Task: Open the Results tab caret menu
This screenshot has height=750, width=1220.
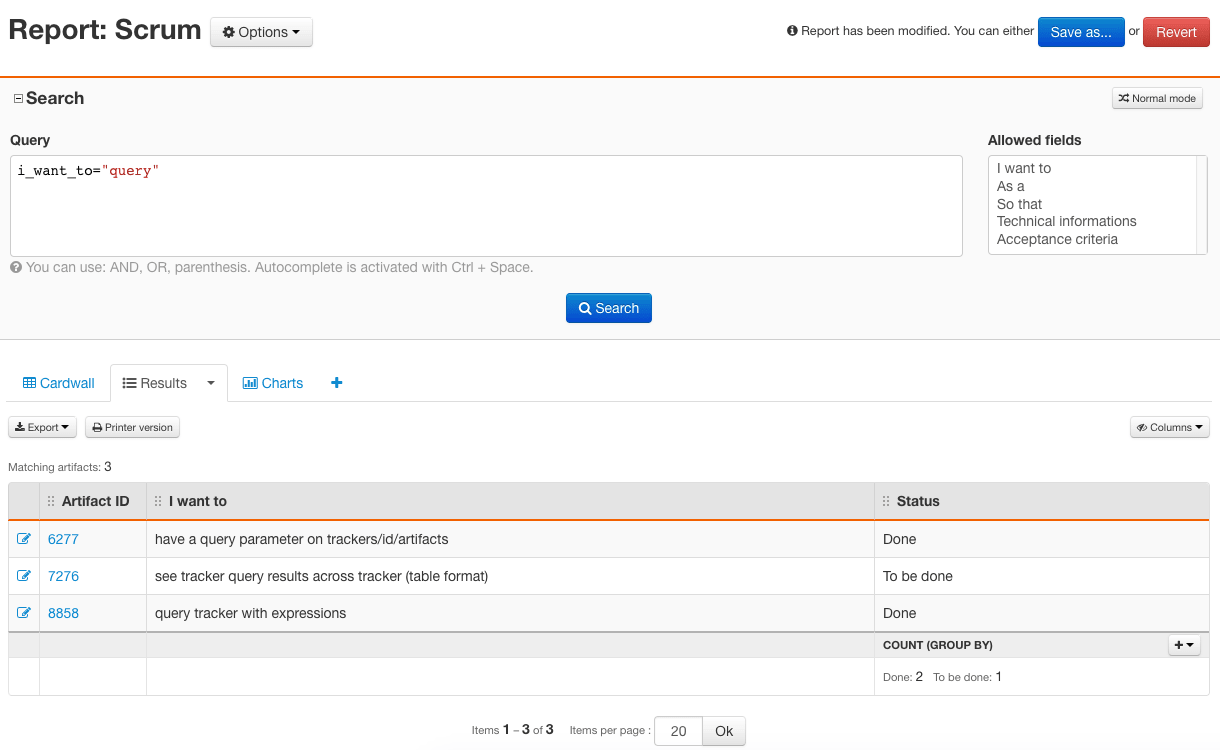Action: (x=210, y=383)
